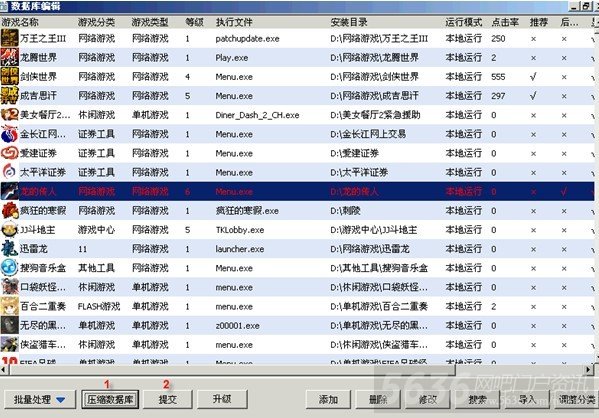Screen dimensions: 599x418
Task: Toggle the 推荐 check mark for 剑侠世界
Action: (533, 77)
